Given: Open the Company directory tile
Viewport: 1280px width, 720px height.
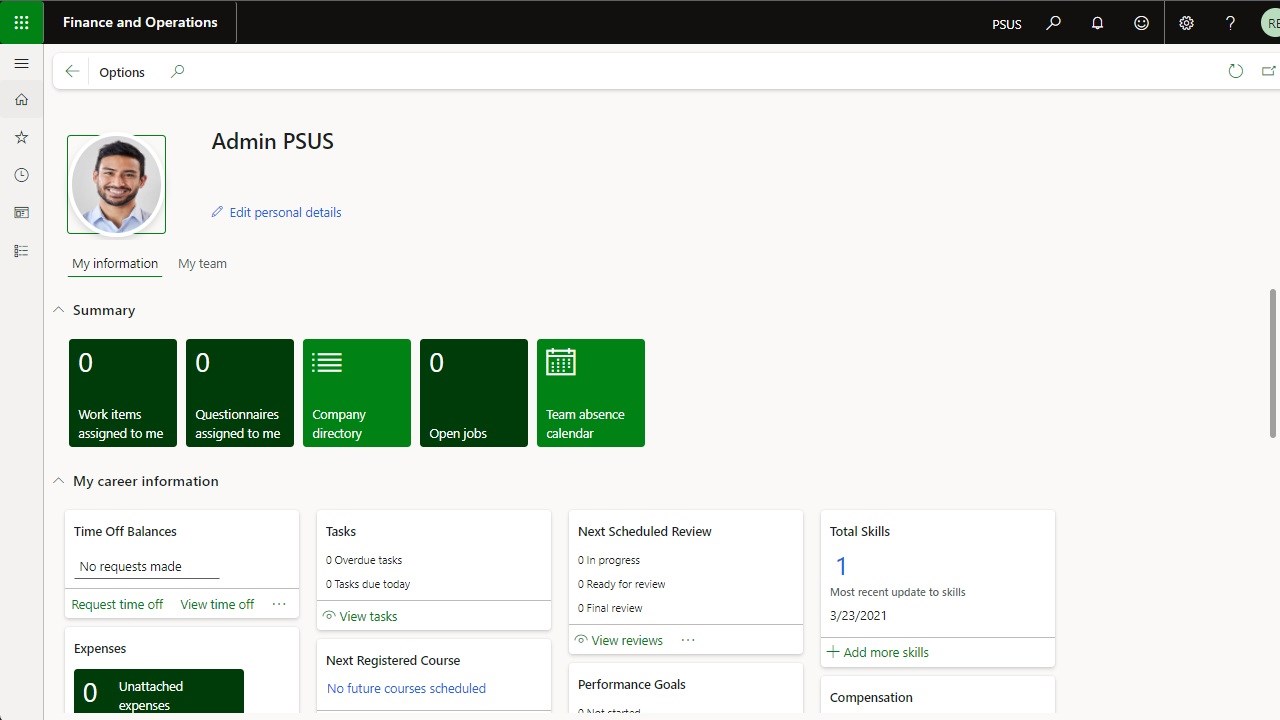Looking at the screenshot, I should (357, 393).
